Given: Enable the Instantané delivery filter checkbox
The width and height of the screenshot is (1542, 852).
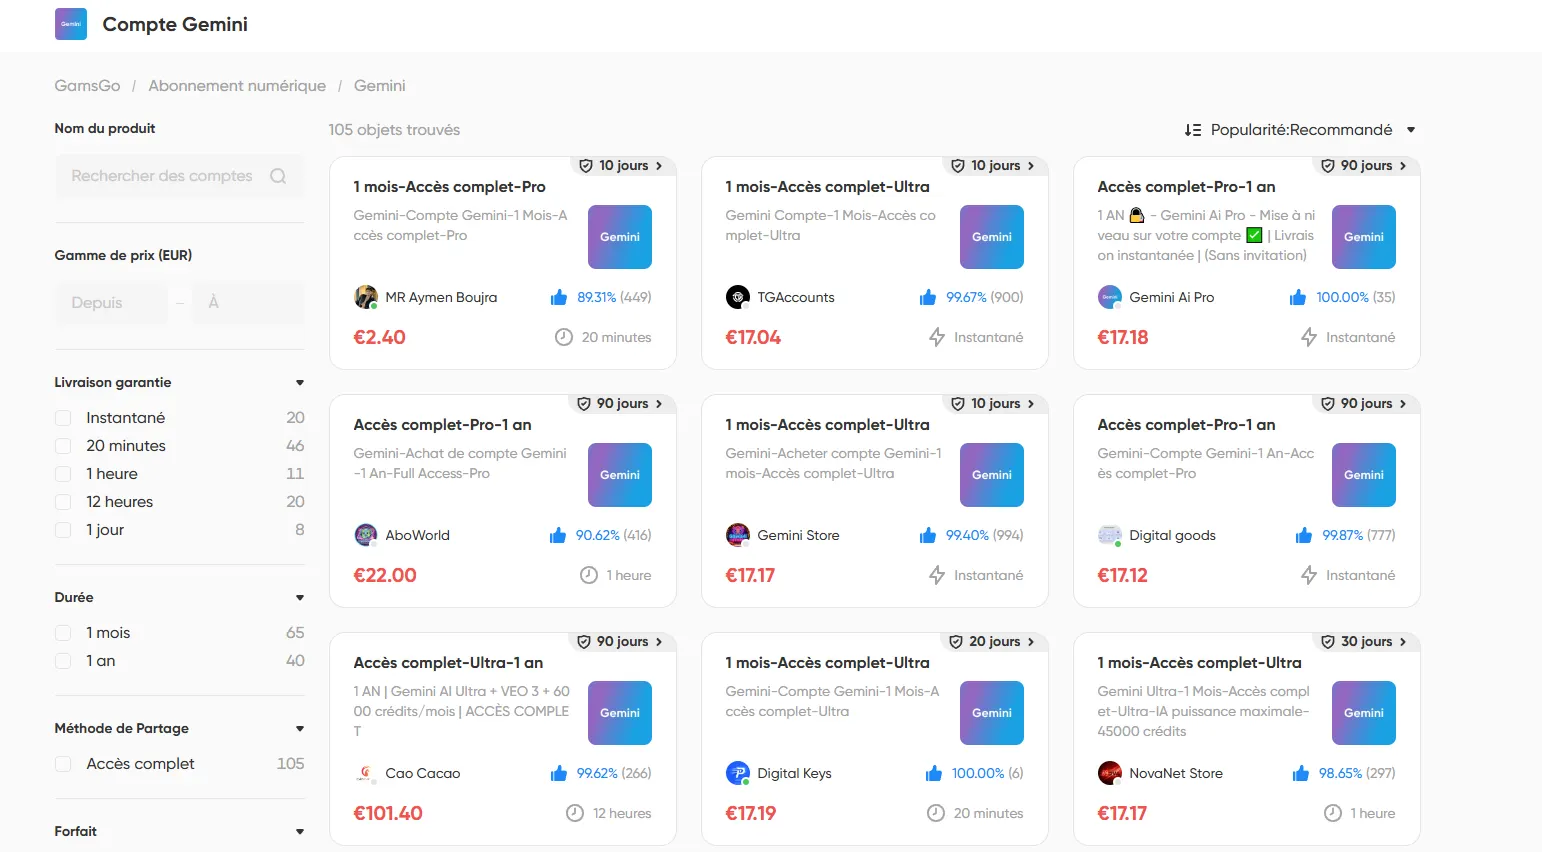Looking at the screenshot, I should (62, 417).
